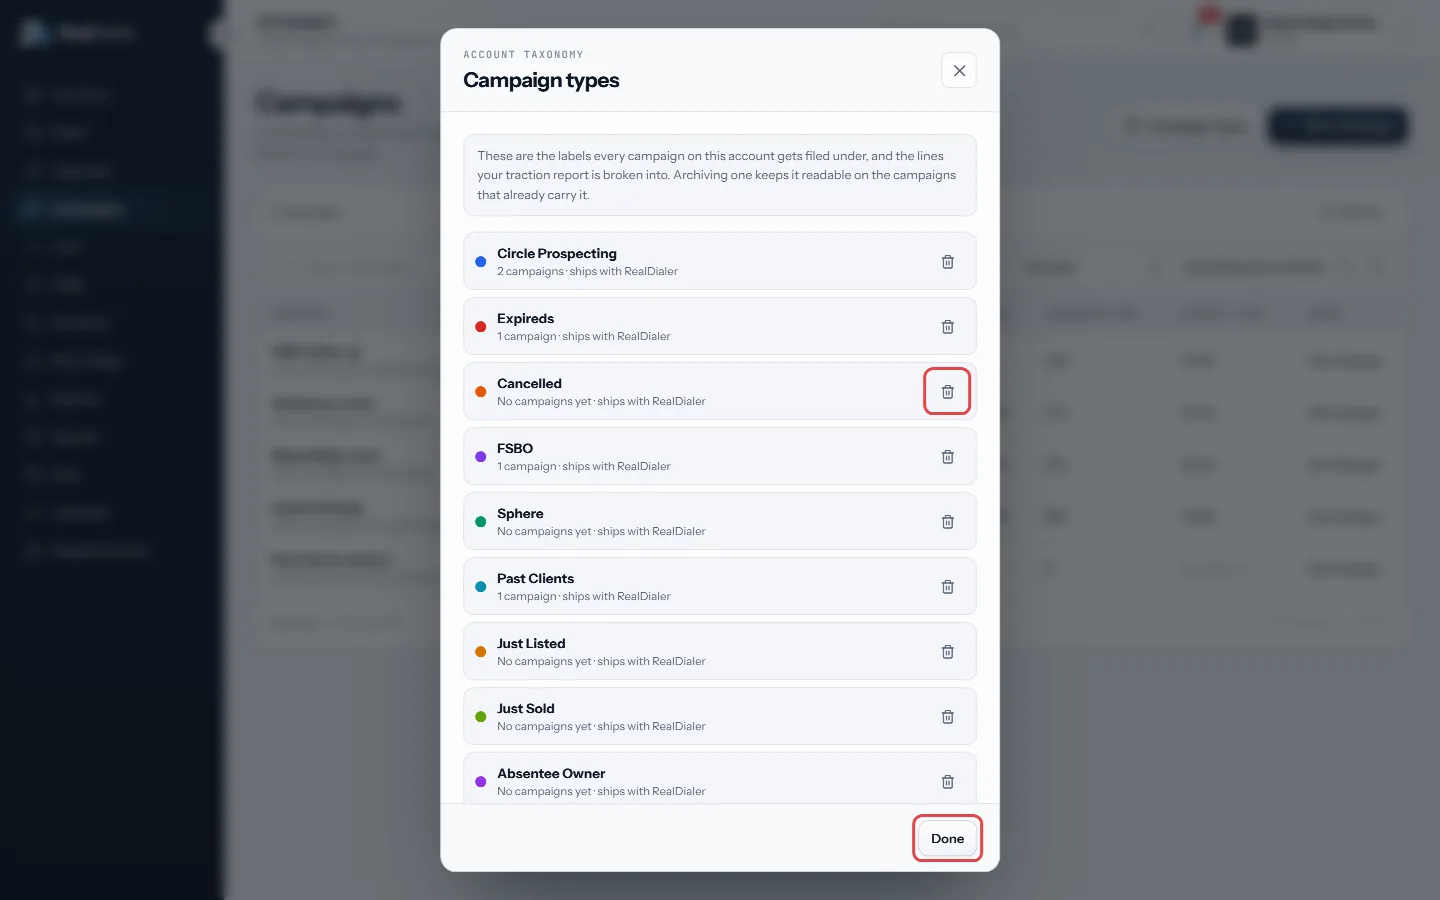Viewport: 1440px width, 900px height.
Task: Delete the Past Clients campaign type
Action: tap(947, 587)
